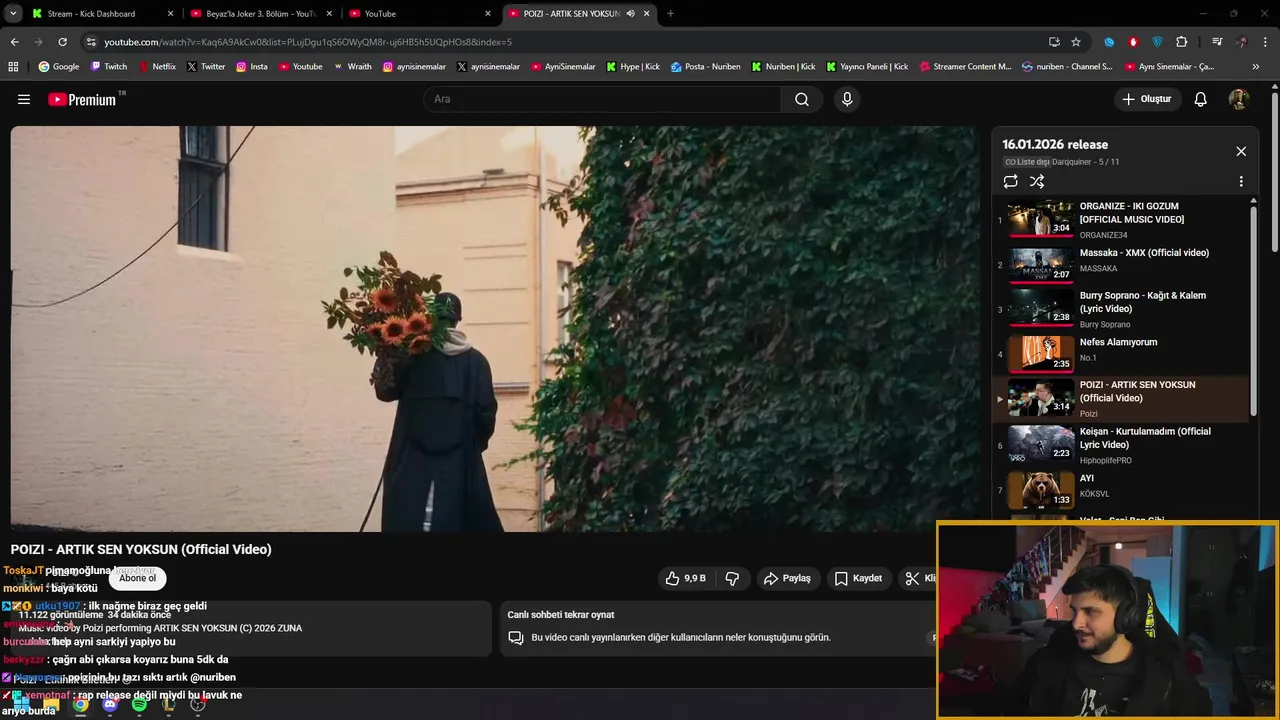Open Yayıncı Paneli | Kick bookmark
This screenshot has height=720, width=1280.
(x=867, y=67)
